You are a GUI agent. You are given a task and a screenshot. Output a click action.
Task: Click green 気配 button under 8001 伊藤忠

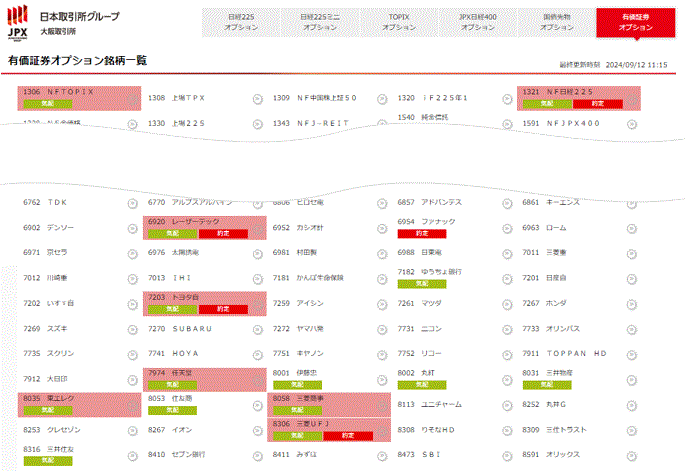pos(298,385)
